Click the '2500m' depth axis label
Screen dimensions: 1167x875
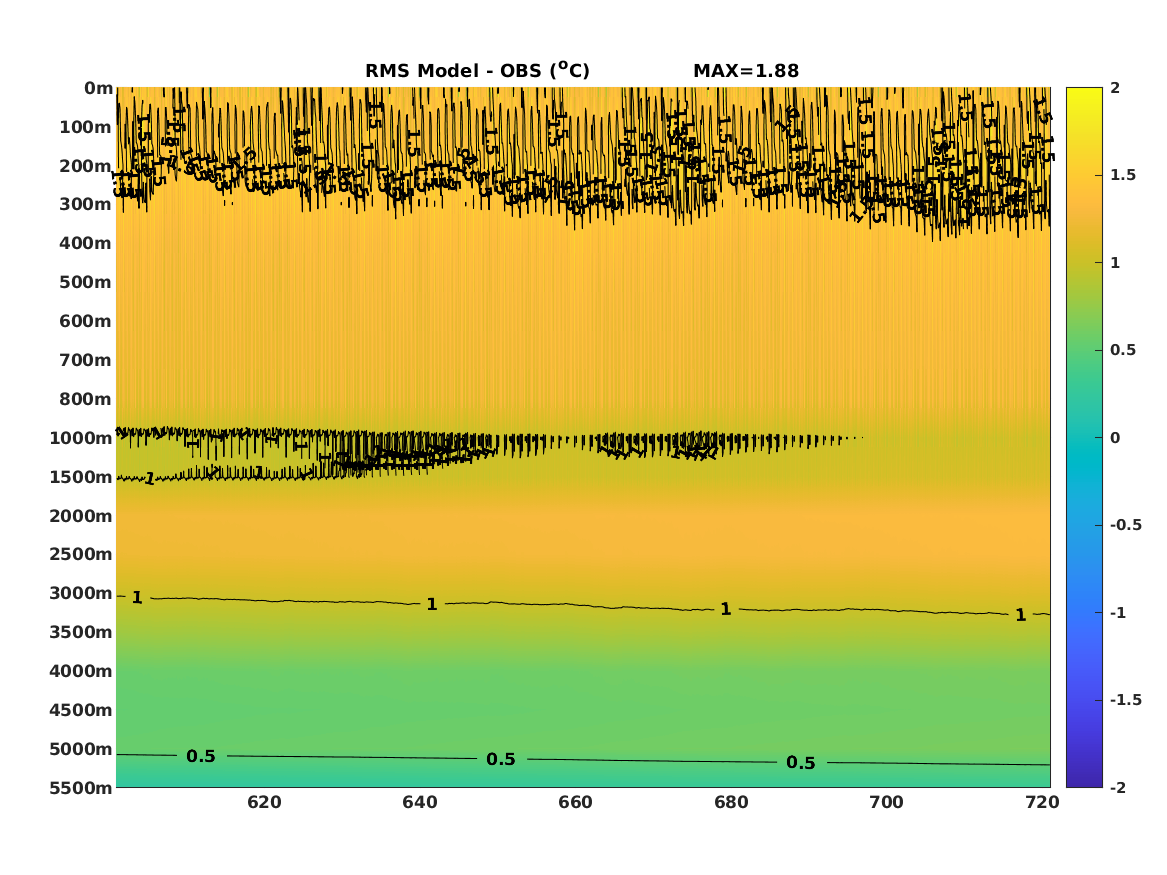click(x=81, y=554)
